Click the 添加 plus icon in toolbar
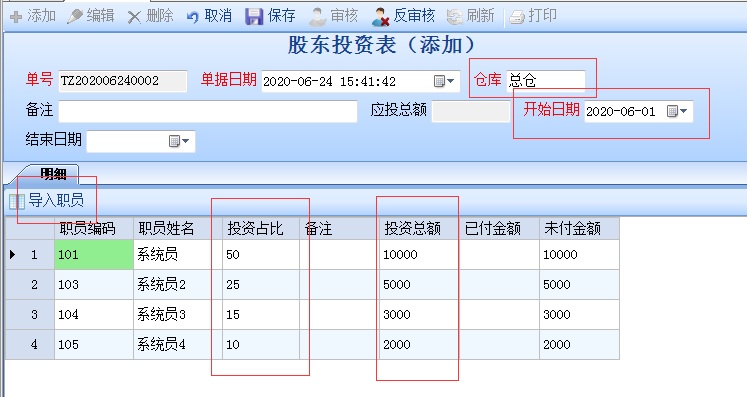The width and height of the screenshot is (750, 397). click(x=16, y=17)
